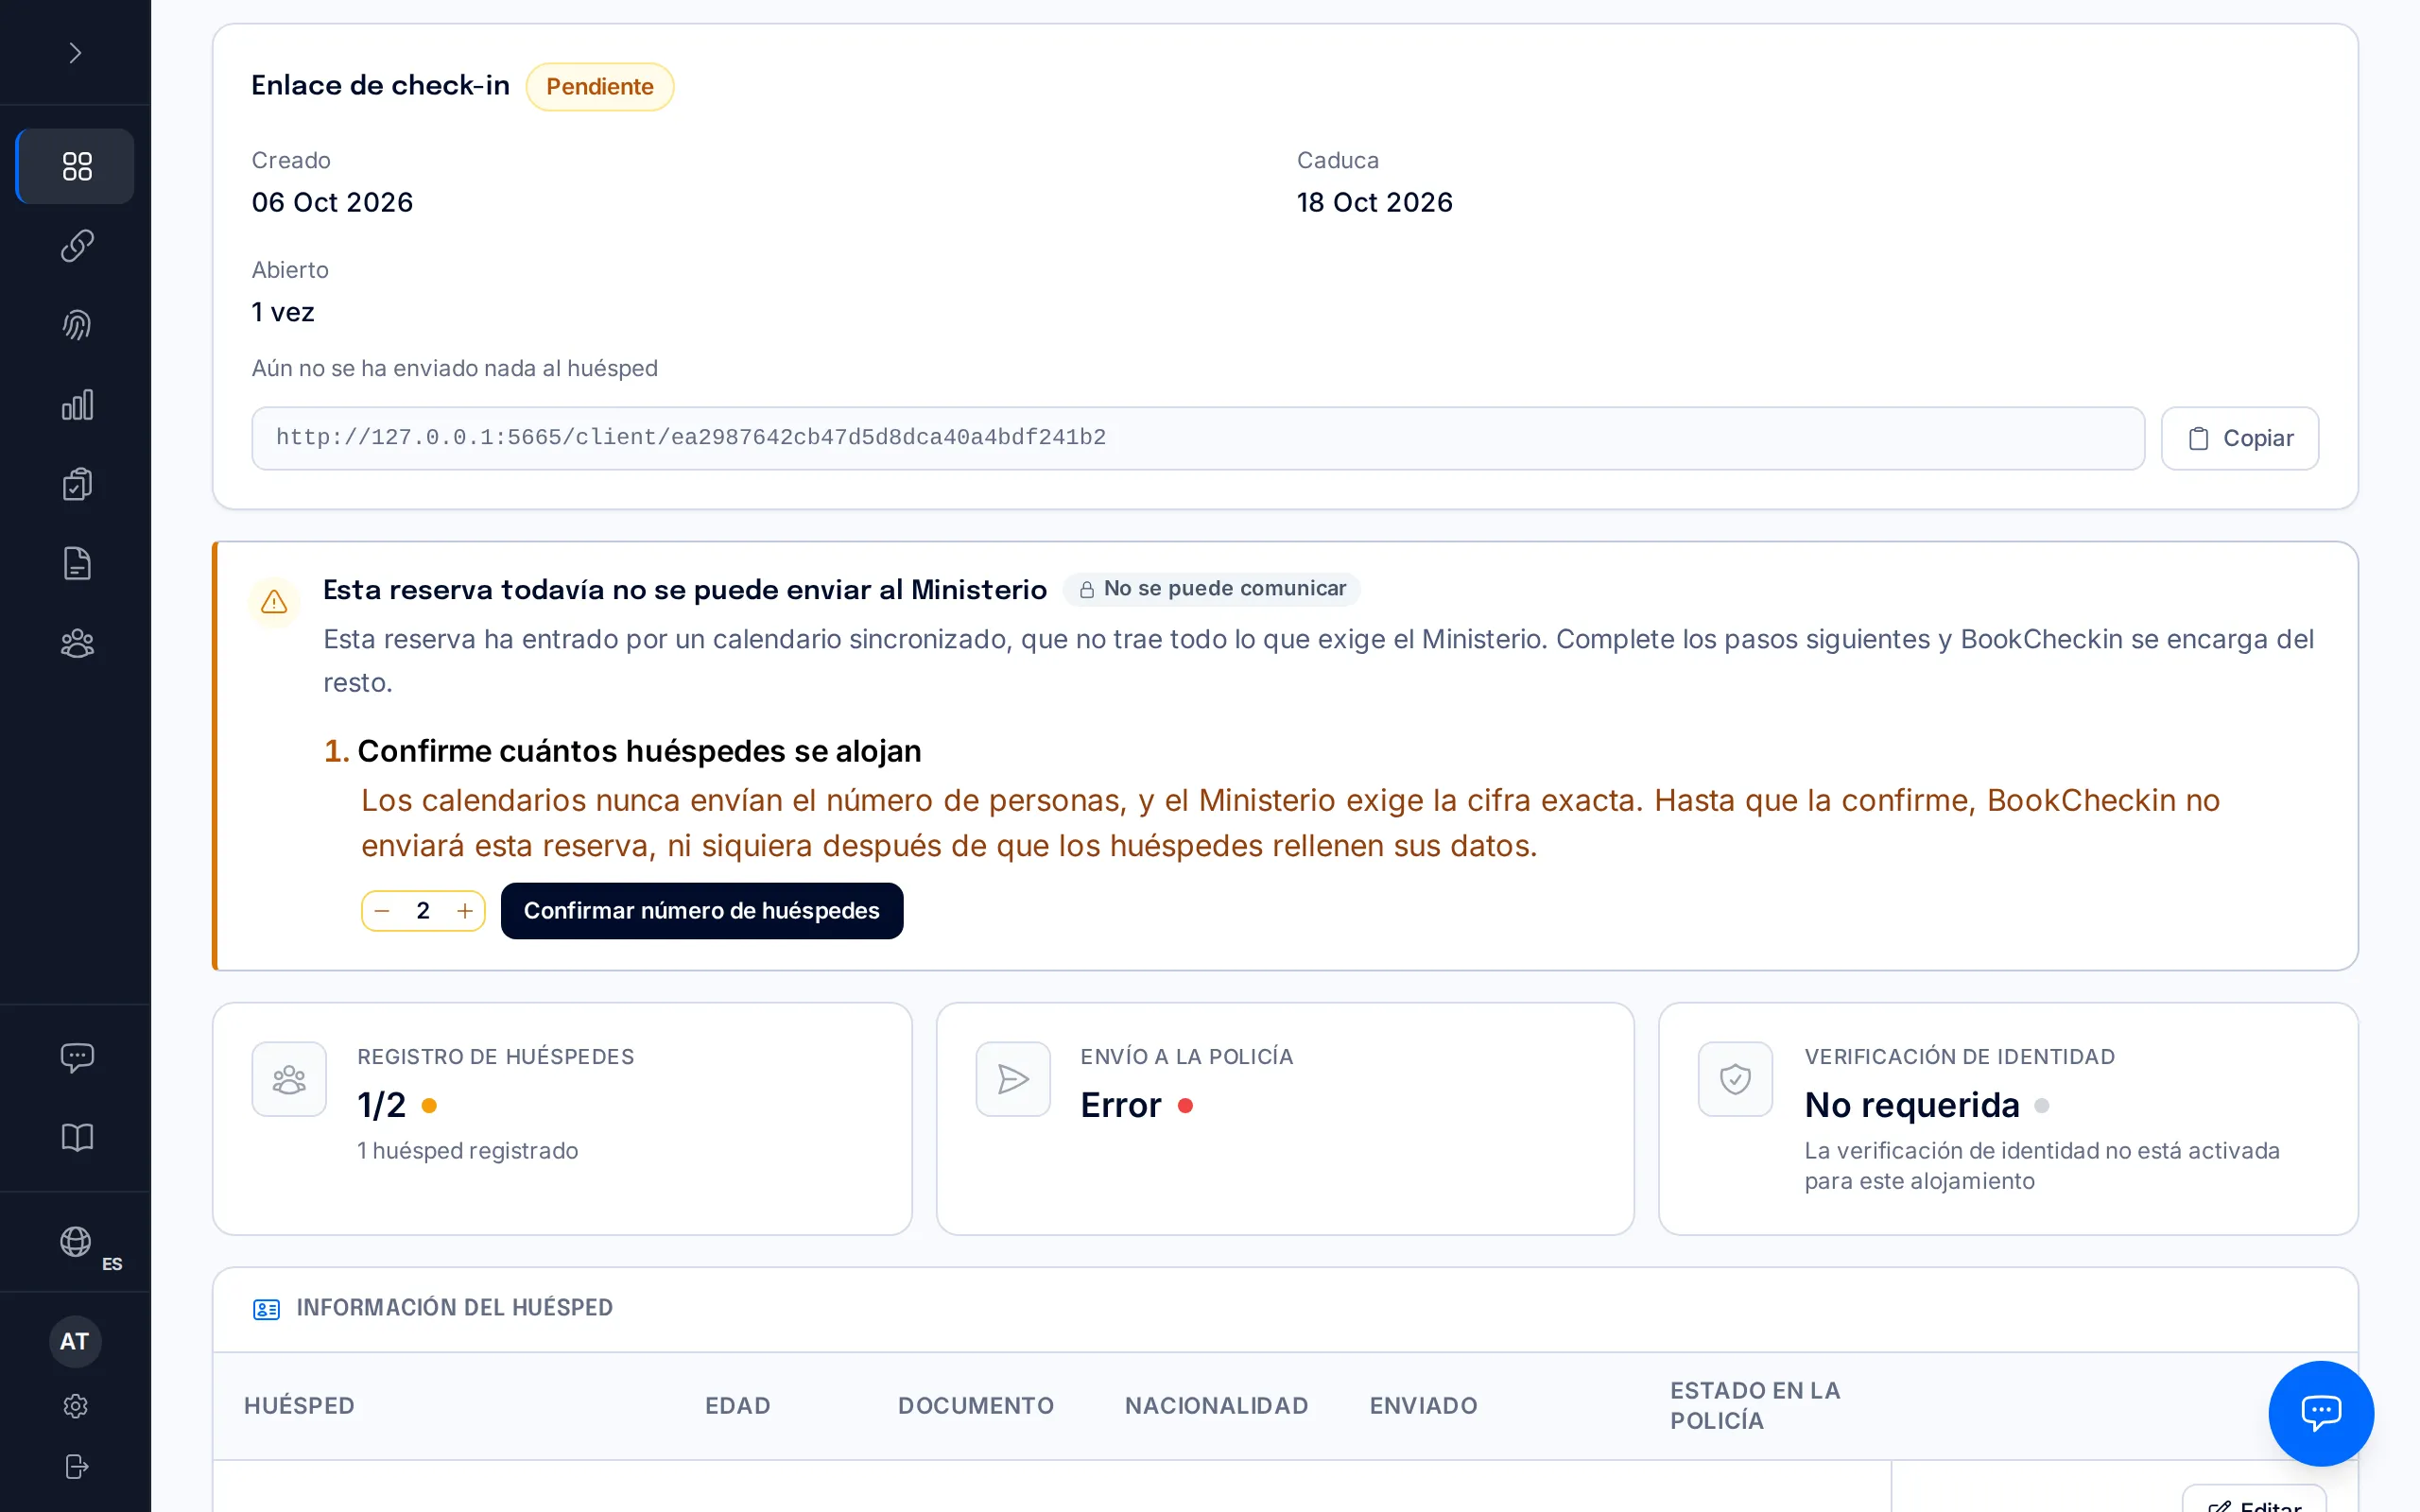2420x1512 pixels.
Task: Click the Estado en la policía header
Action: (x=1755, y=1406)
